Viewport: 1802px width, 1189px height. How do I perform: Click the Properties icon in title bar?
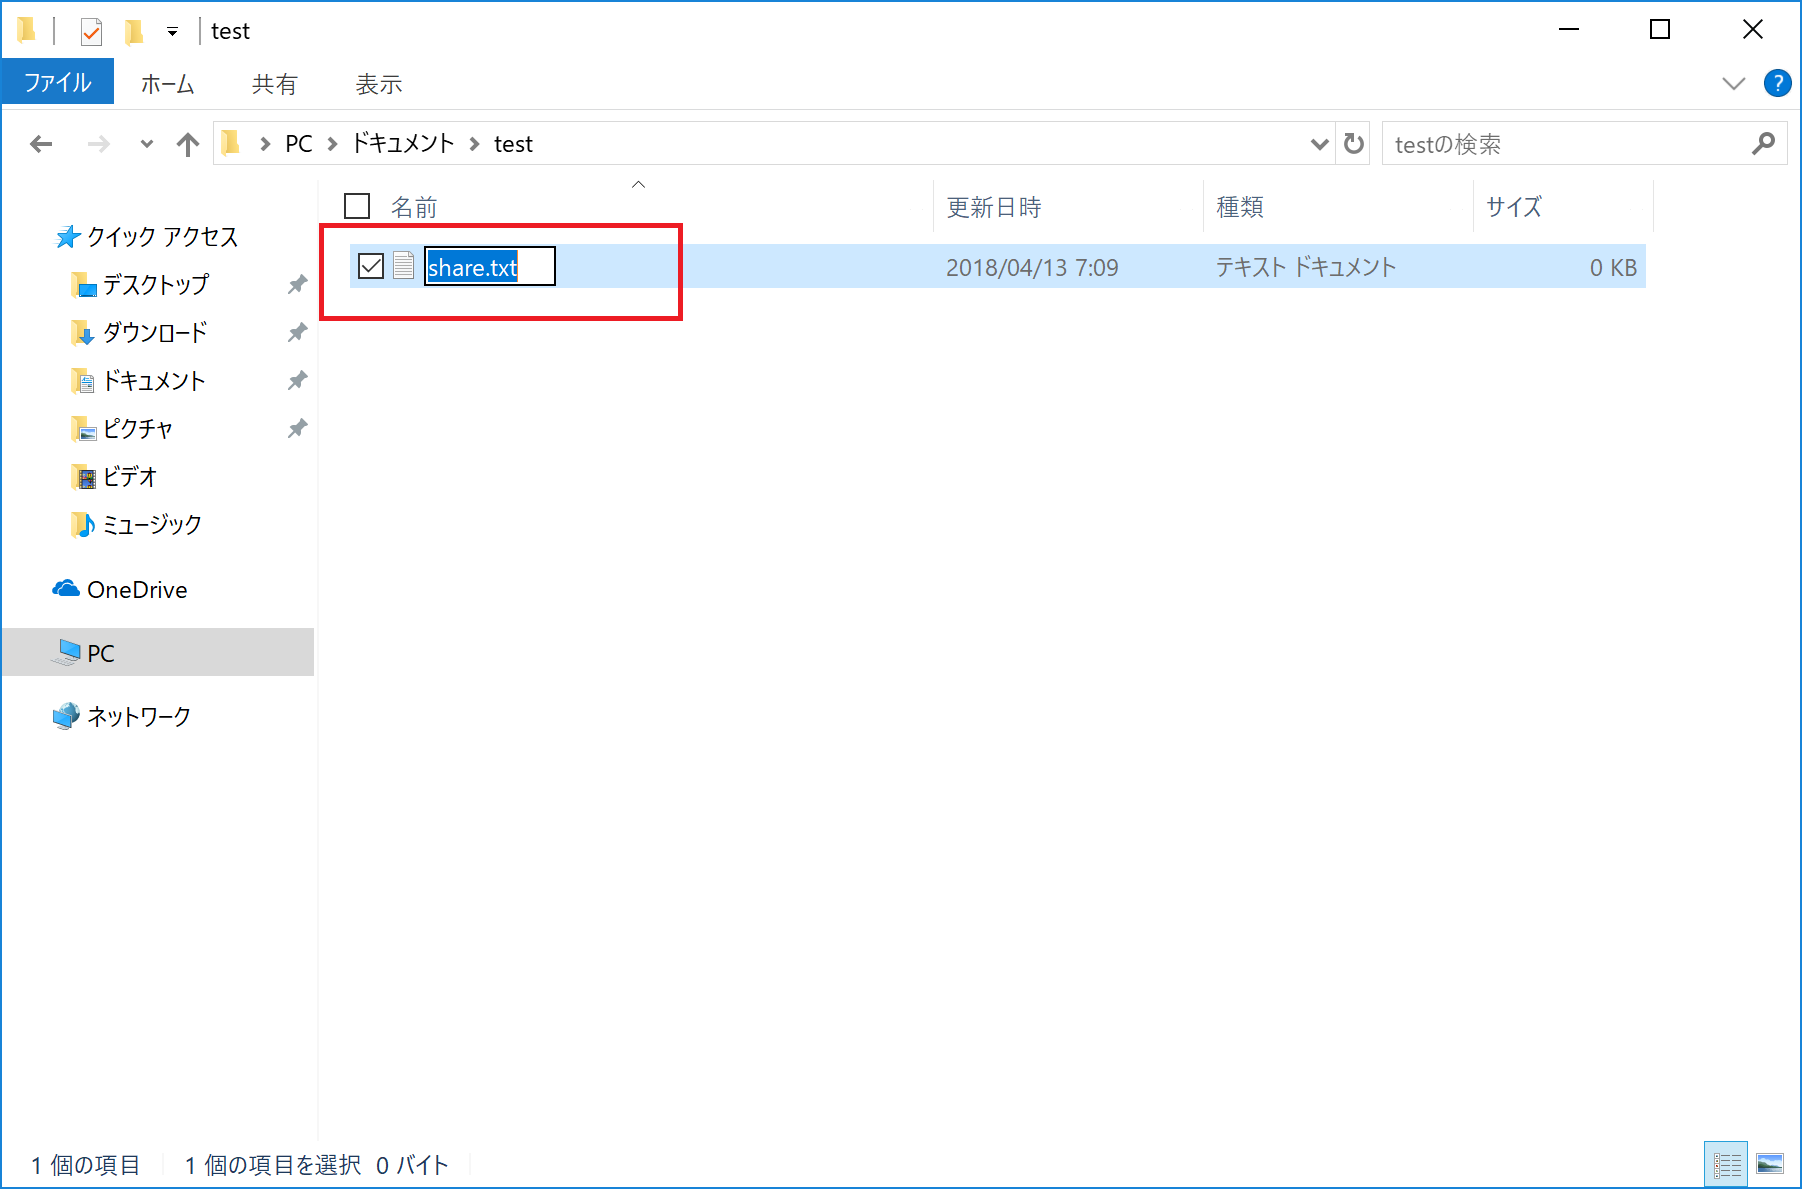[x=91, y=32]
